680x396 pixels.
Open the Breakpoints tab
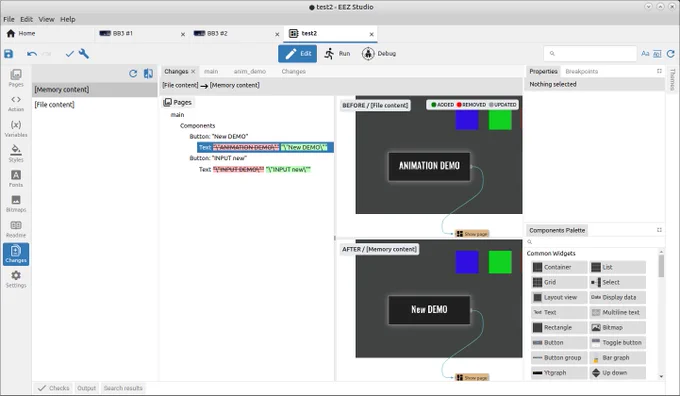click(582, 72)
